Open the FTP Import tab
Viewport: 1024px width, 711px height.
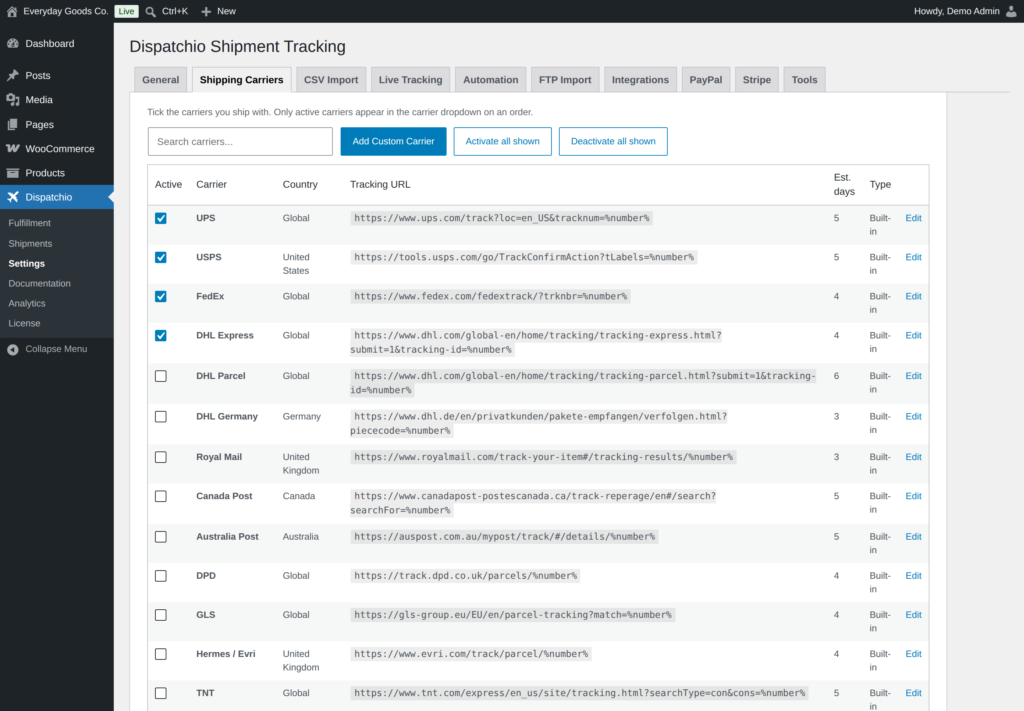(x=565, y=80)
